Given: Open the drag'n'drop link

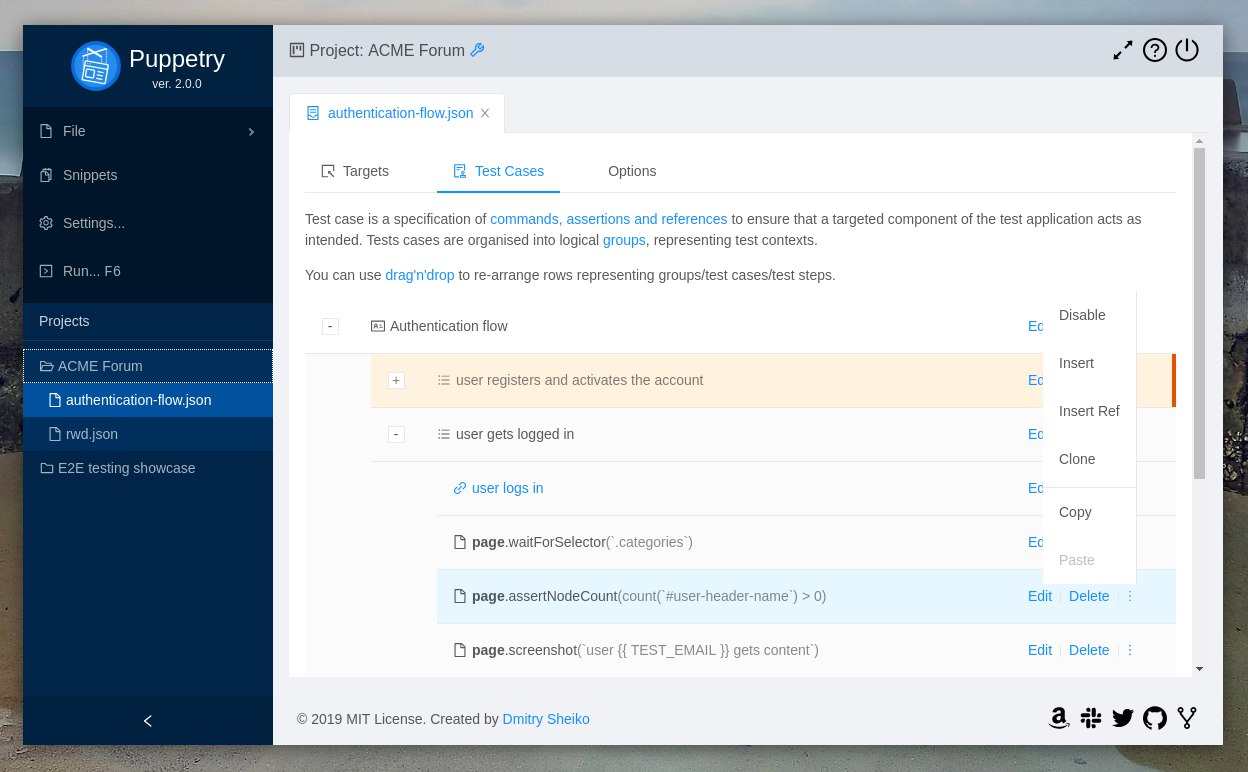Looking at the screenshot, I should coord(420,275).
